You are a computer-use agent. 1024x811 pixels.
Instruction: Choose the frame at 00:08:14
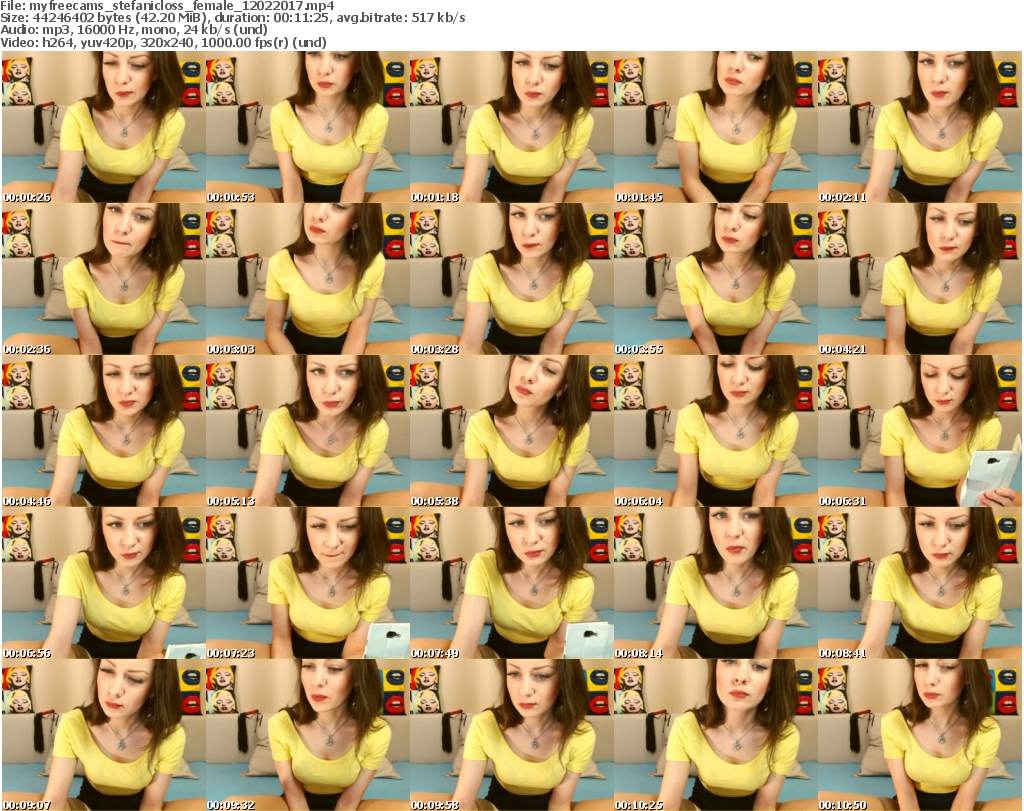tap(716, 583)
